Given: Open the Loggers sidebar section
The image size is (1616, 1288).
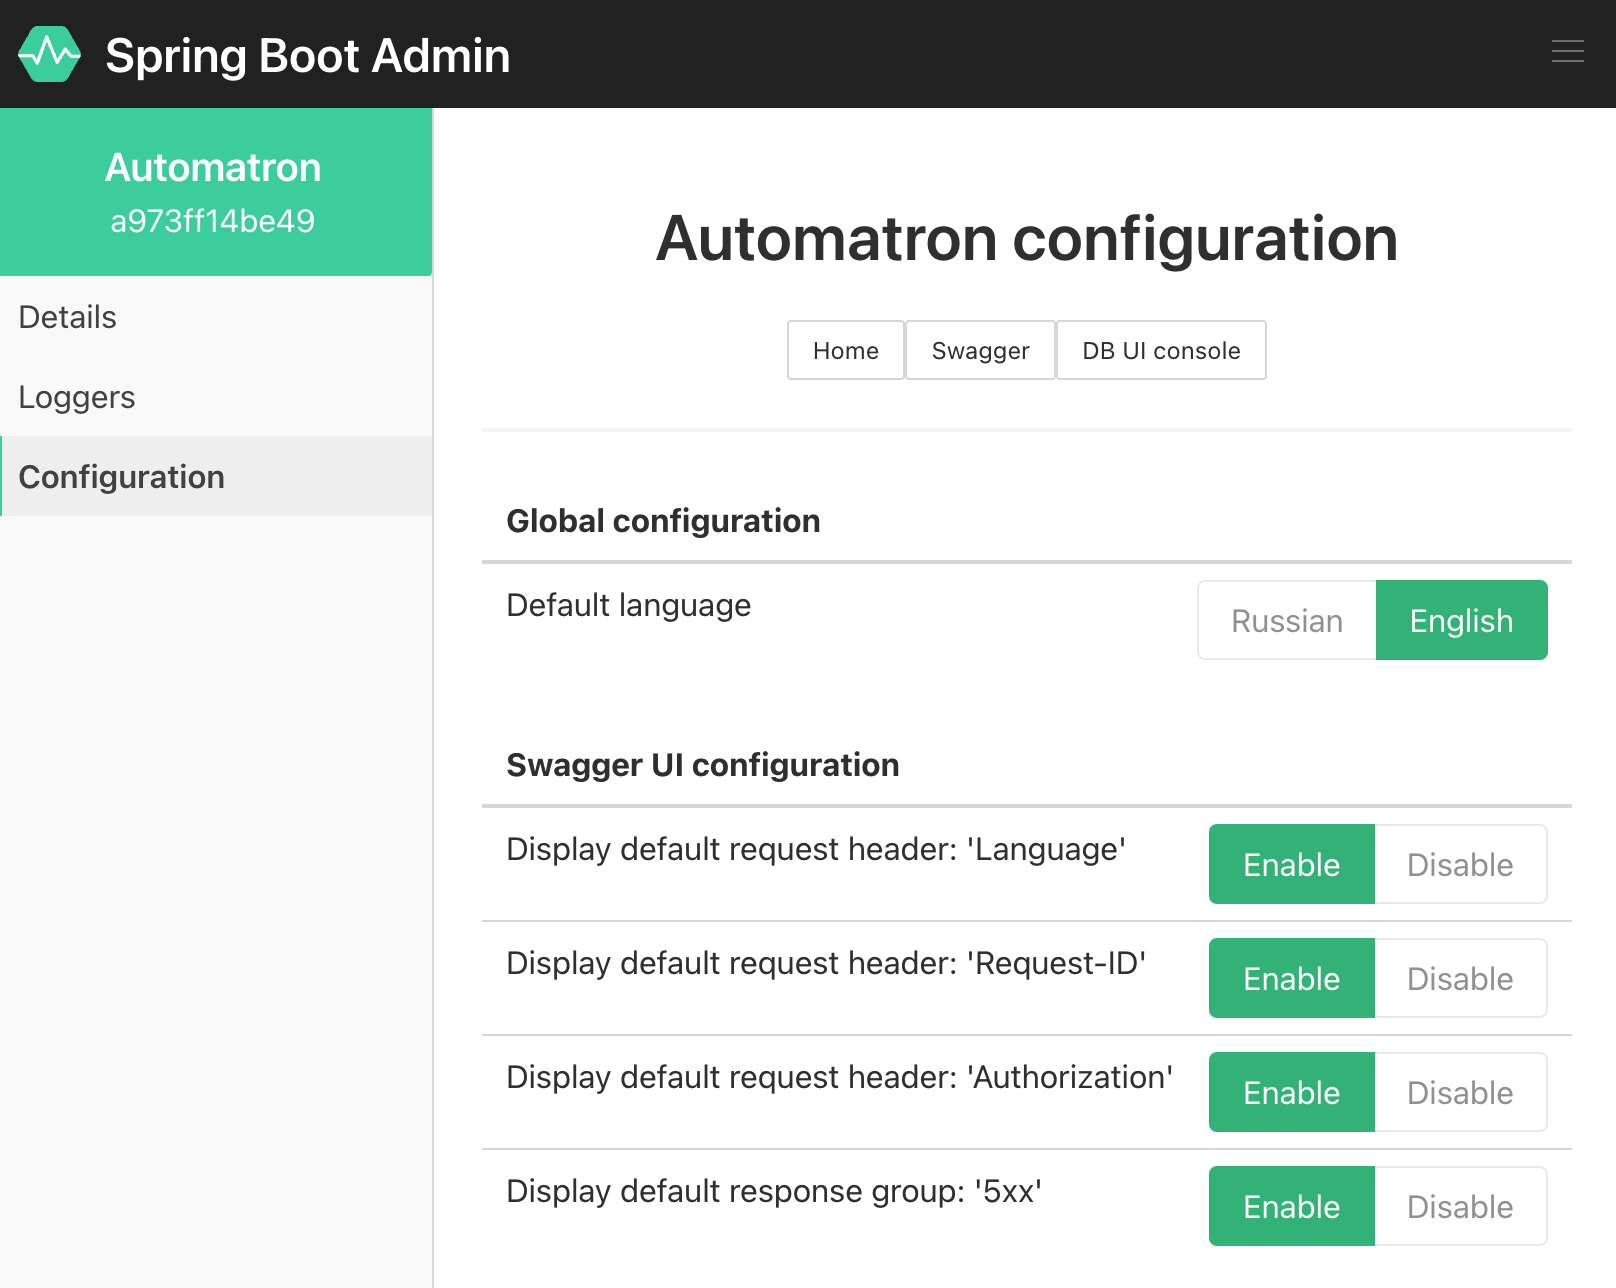Looking at the screenshot, I should pos(216,397).
